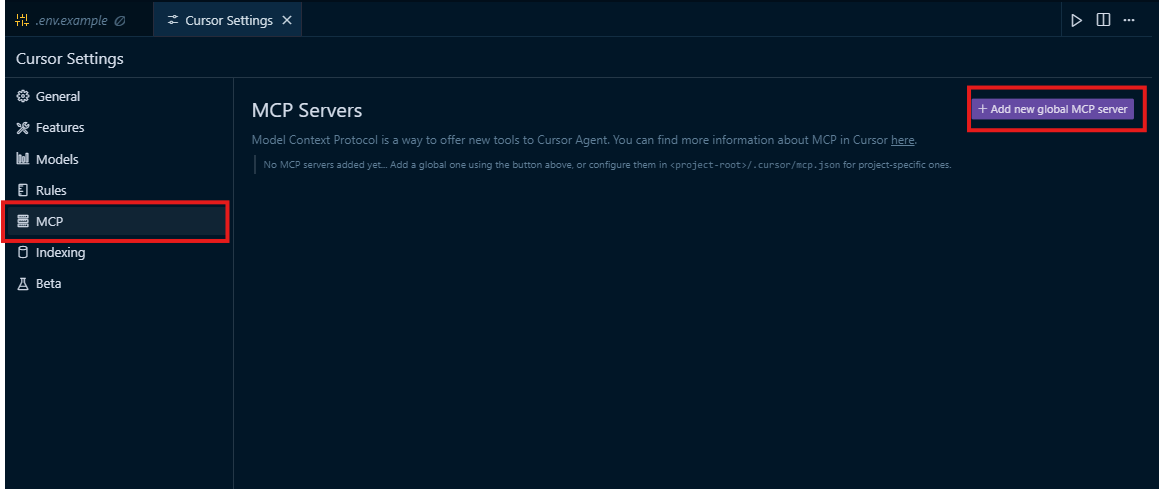
Task: Click the 'No MCP servers added yet' message
Action: pos(607,165)
